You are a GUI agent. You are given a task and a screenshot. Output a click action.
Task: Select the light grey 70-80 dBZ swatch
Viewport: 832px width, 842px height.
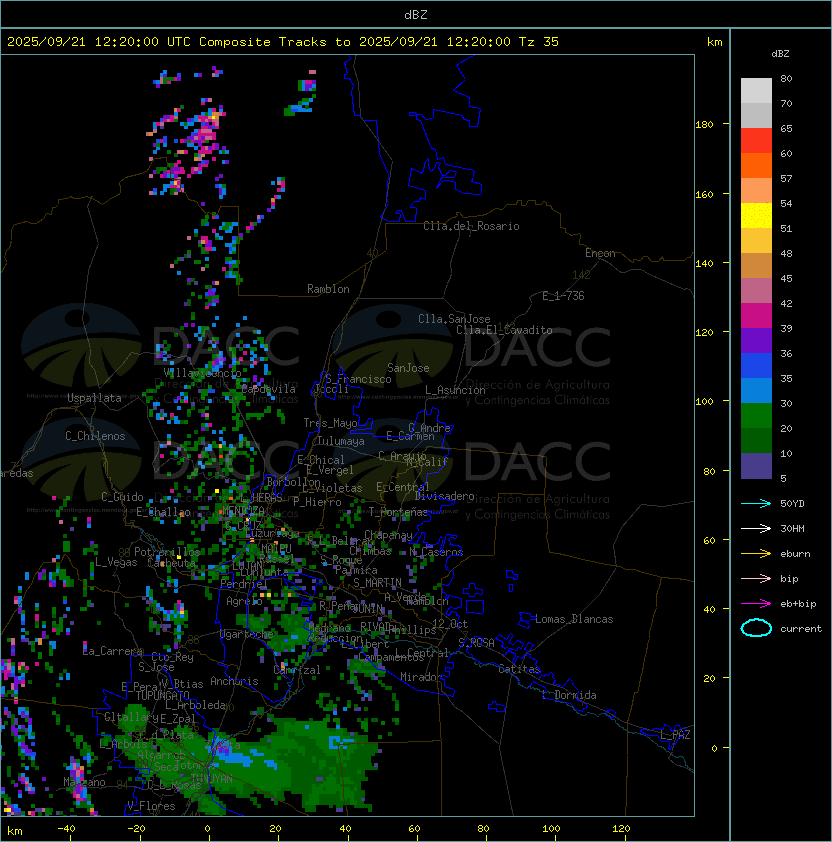pyautogui.click(x=756, y=91)
